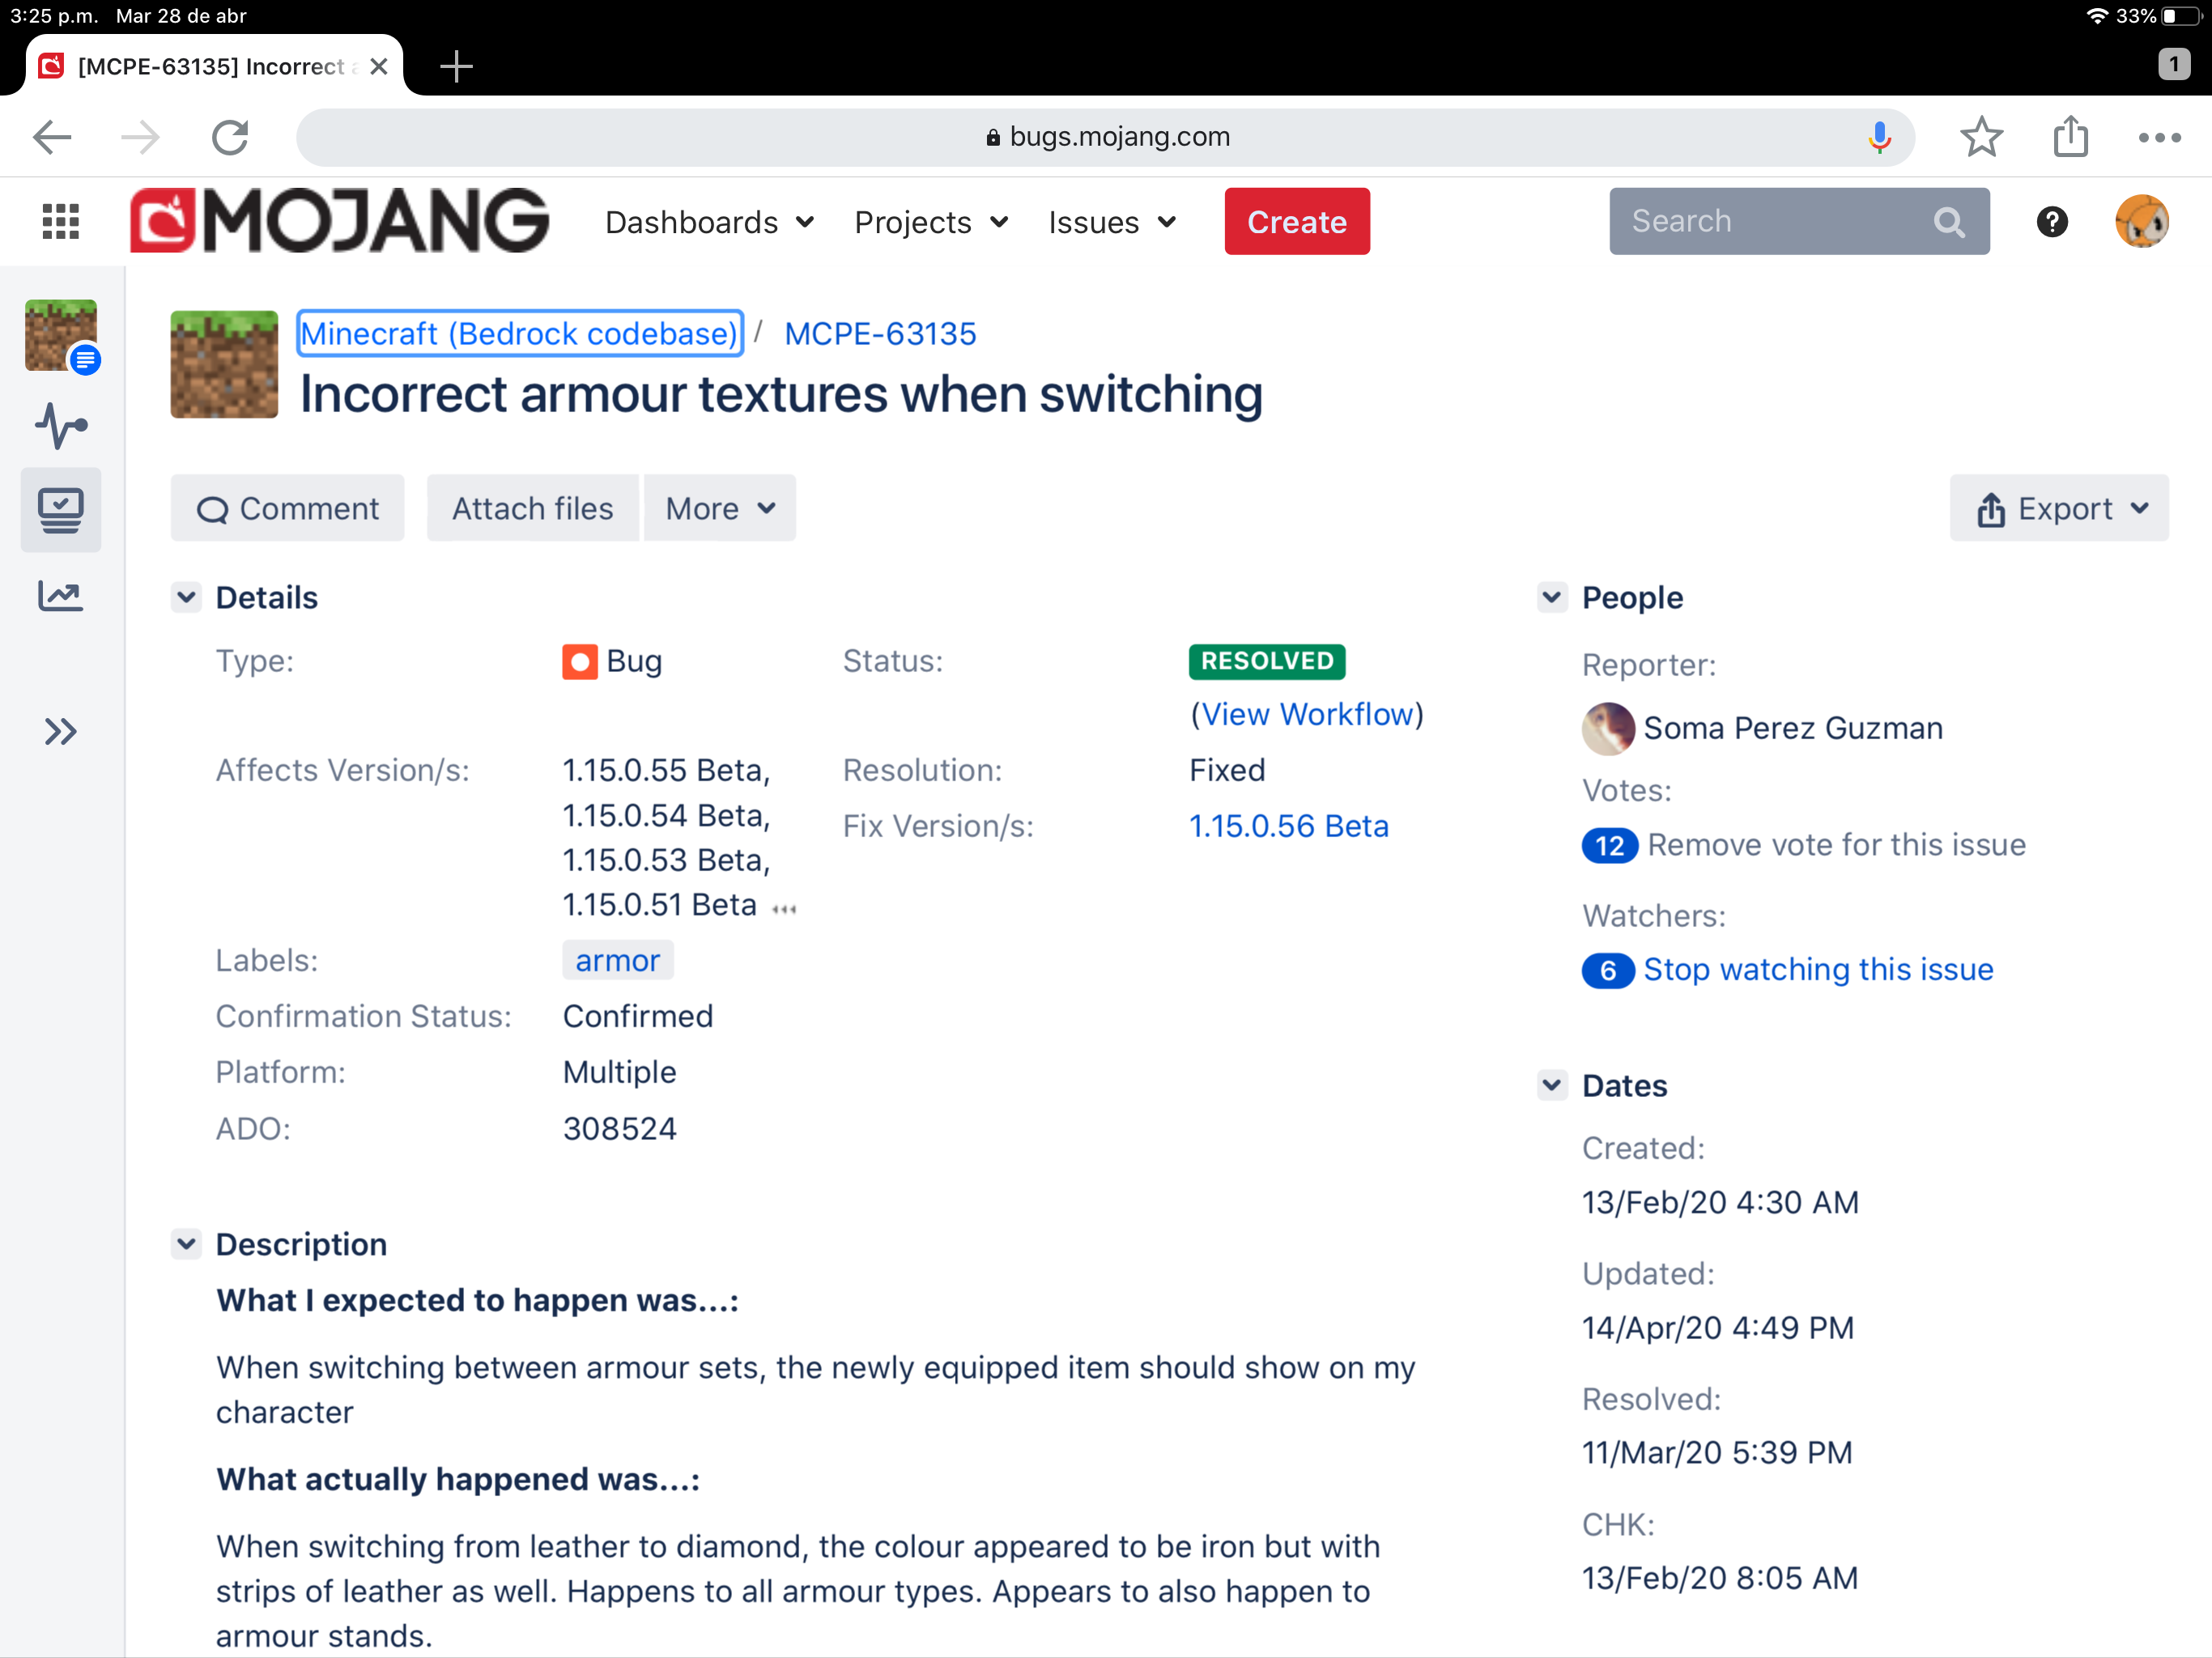Expand the sidebar with double chevron
Image resolution: width=2212 pixels, height=1658 pixels.
point(60,732)
